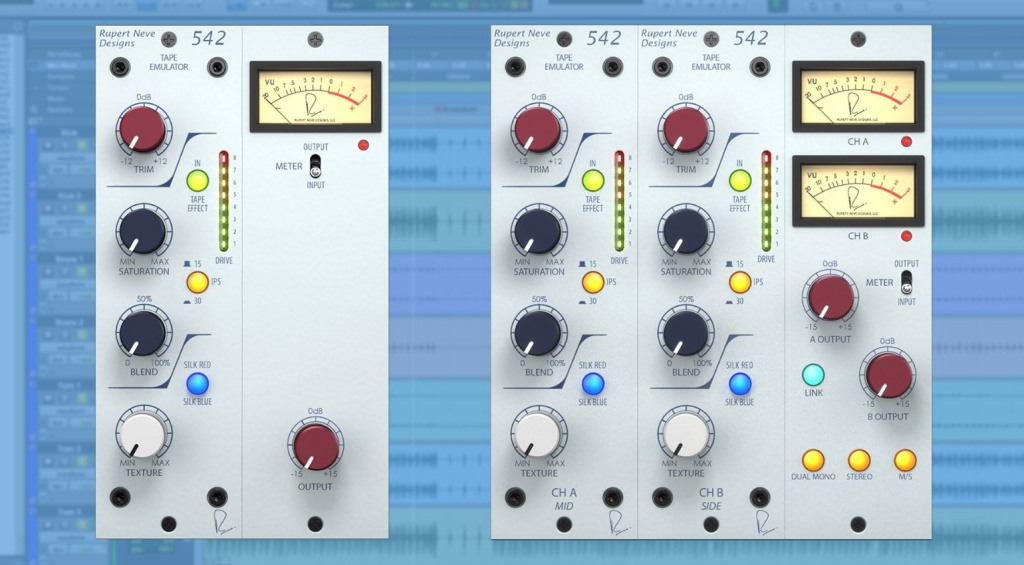Select Dual Mono mode button
This screenshot has height=565, width=1024.
point(813,460)
